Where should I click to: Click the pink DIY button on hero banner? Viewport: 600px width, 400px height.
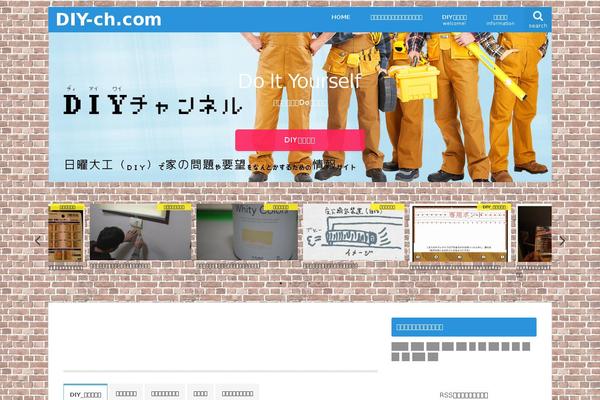[x=300, y=140]
